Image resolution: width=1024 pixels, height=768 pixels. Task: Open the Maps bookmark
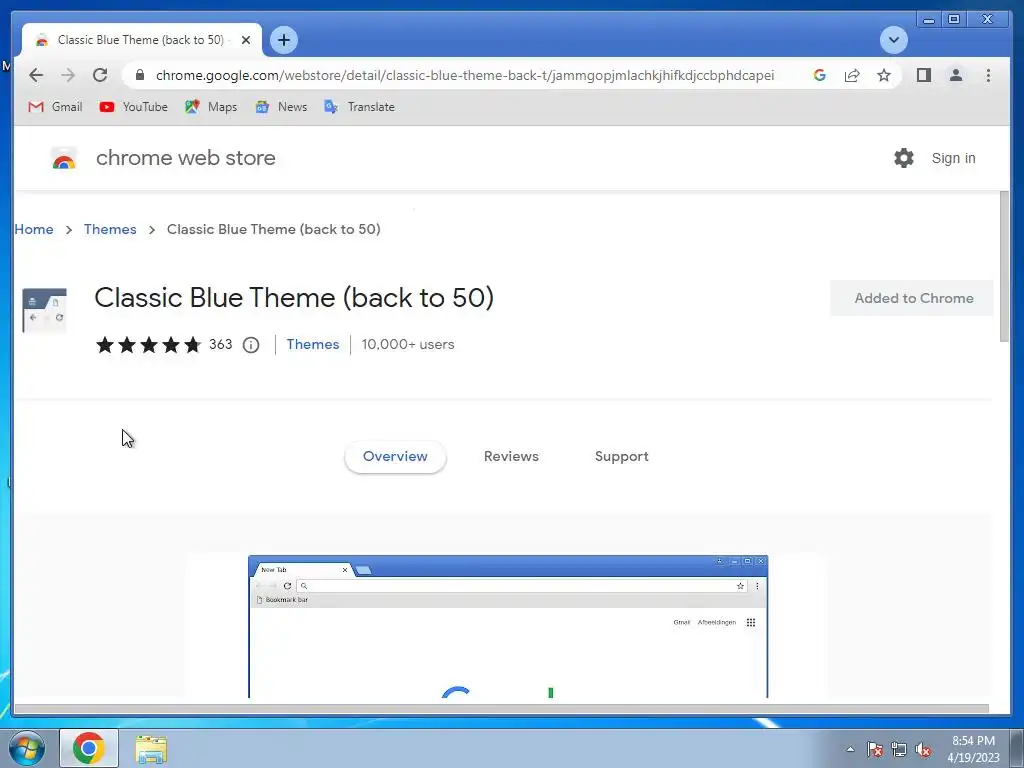211,106
